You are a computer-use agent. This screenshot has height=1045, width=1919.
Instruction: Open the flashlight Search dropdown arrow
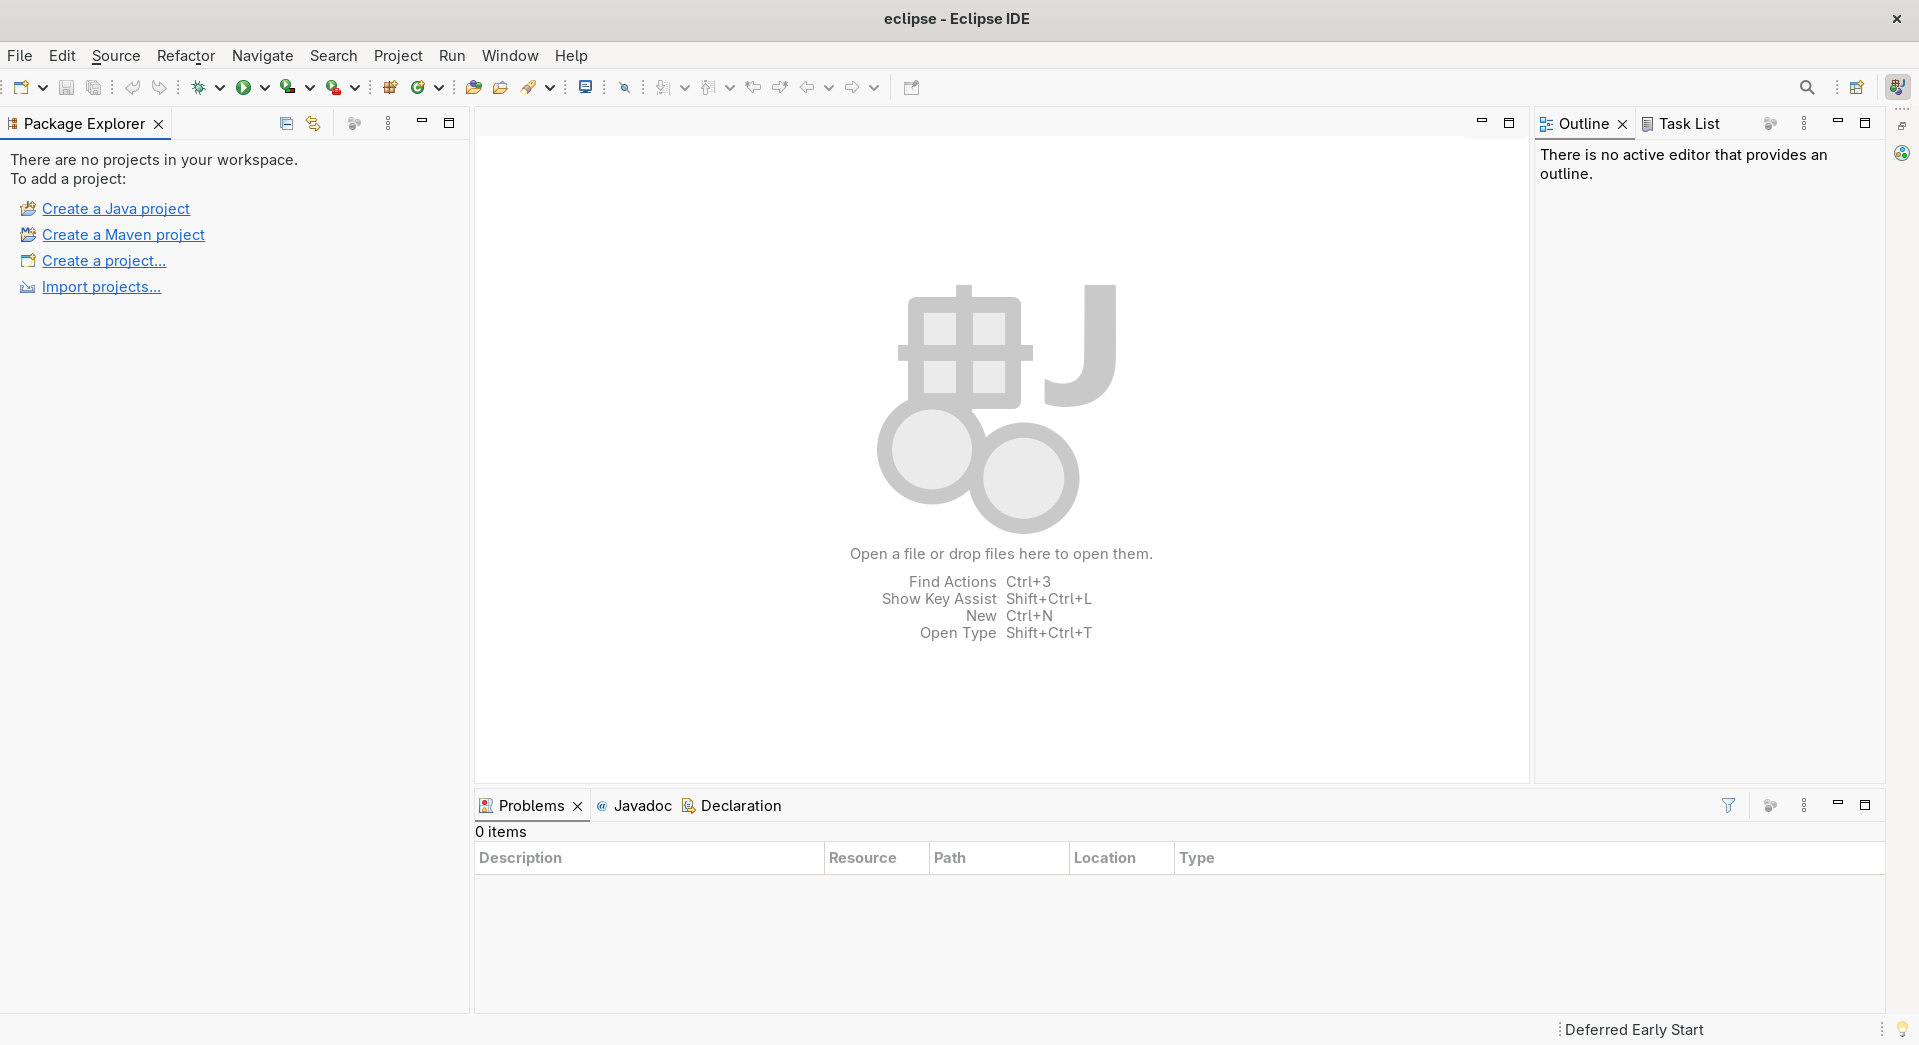coord(550,88)
